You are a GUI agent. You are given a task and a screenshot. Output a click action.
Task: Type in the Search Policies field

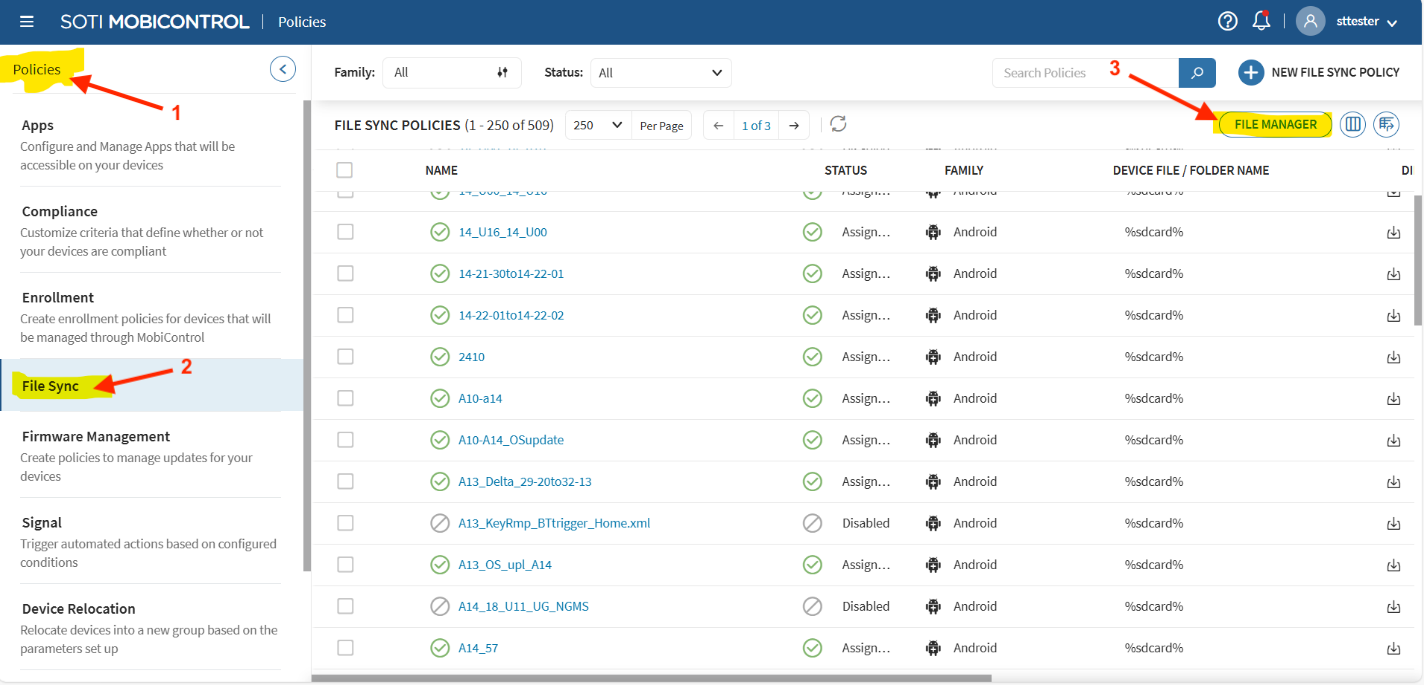tap(1085, 73)
